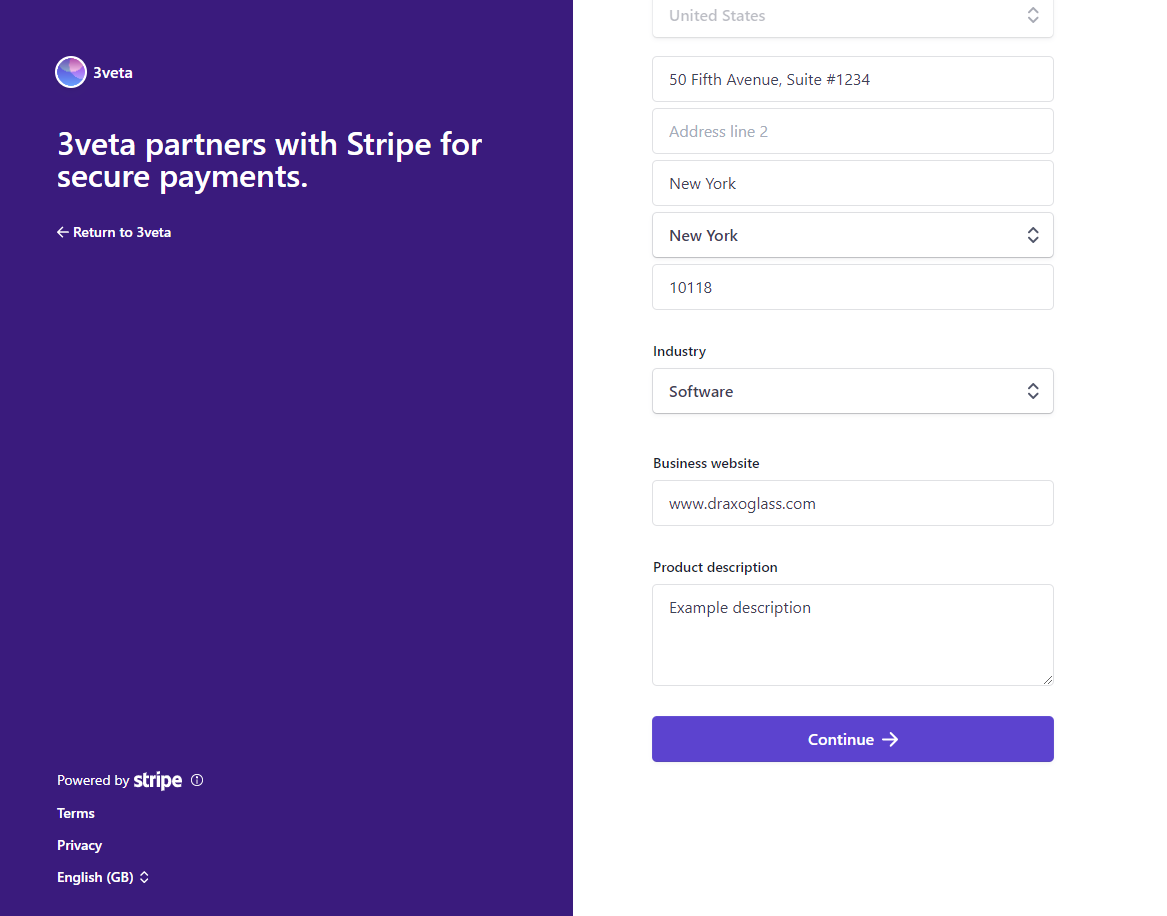Open the United States country dropdown
Screen dimensions: 1167x916
852,15
